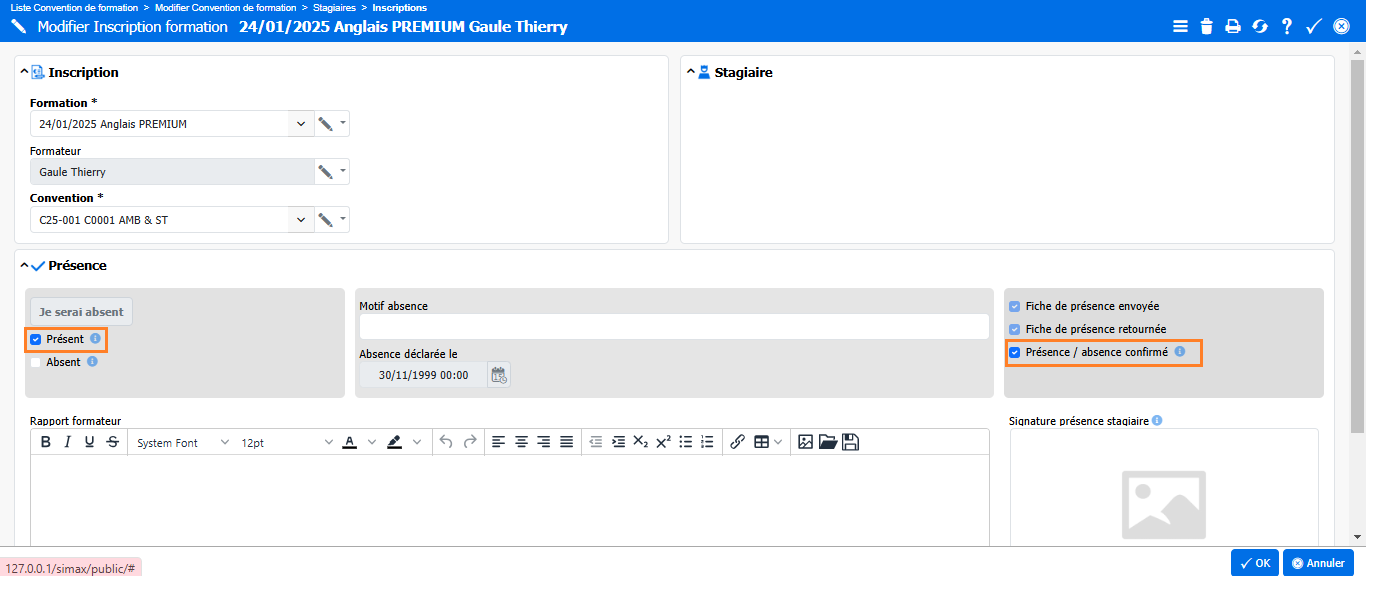Go to Liste Convention de formation breadcrumb
The width and height of the screenshot is (1378, 596).
click(74, 7)
